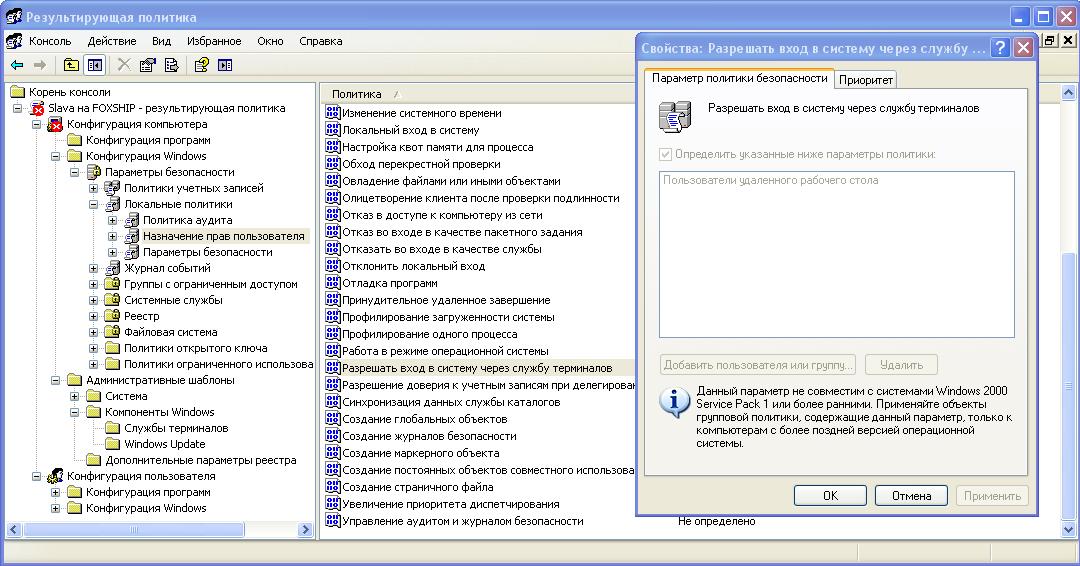Collapse the Локальные политики node
1080x566 pixels.
pyautogui.click(x=94, y=205)
